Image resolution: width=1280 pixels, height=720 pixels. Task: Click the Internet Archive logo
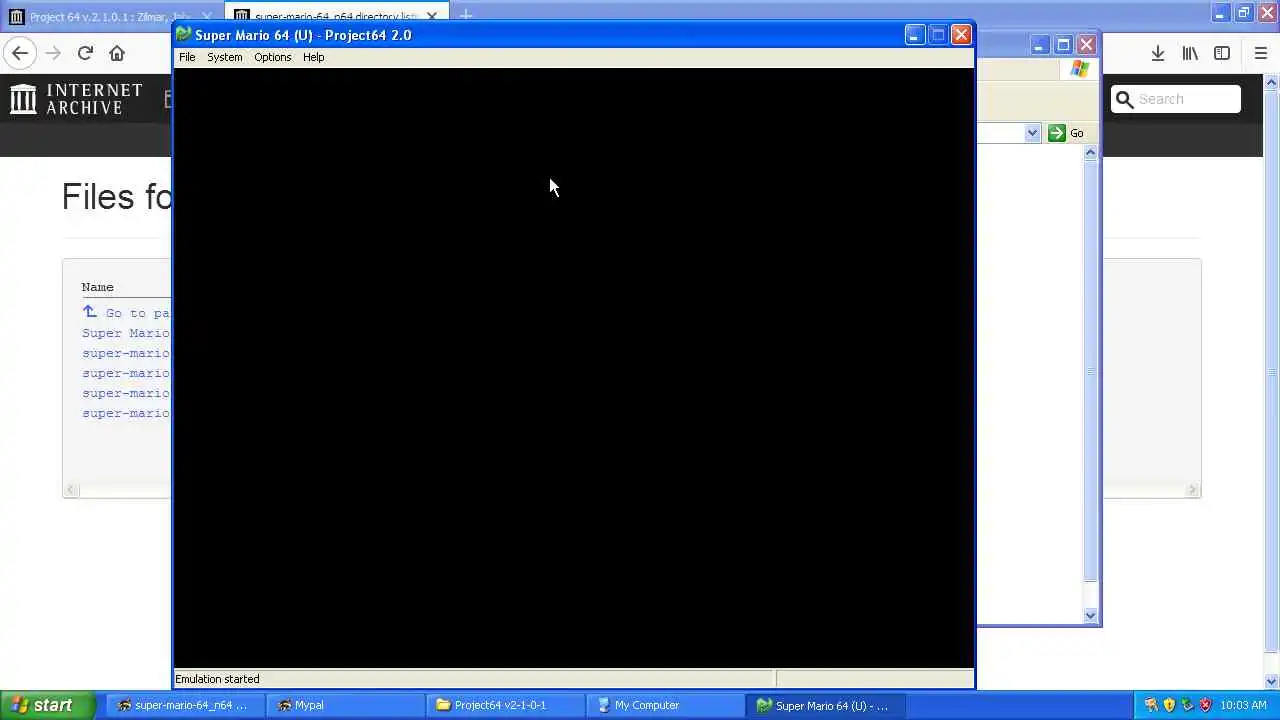coord(77,98)
